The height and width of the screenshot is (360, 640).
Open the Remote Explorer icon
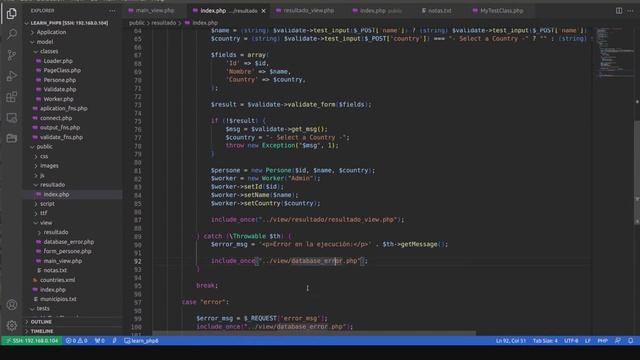[x=11, y=118]
